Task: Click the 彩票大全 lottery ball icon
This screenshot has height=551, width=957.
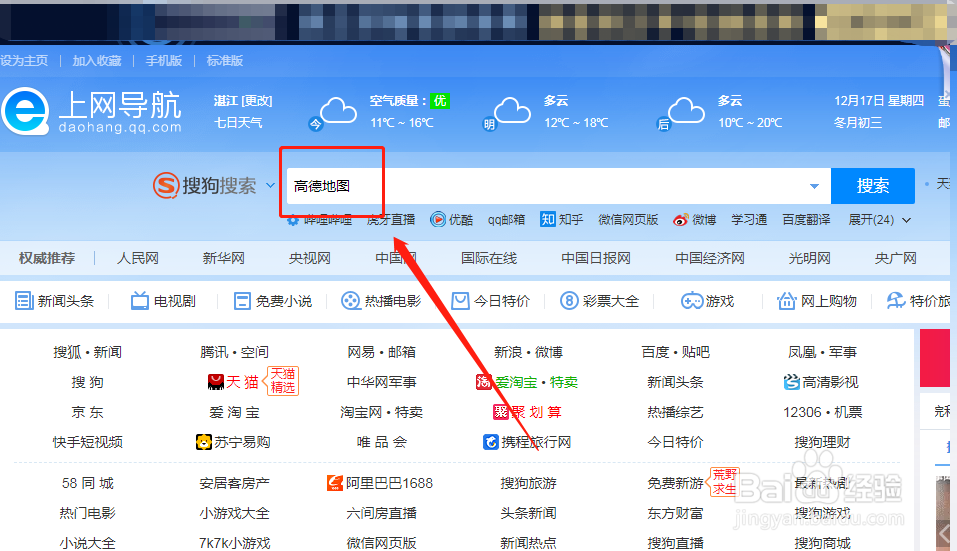Action: pos(569,301)
